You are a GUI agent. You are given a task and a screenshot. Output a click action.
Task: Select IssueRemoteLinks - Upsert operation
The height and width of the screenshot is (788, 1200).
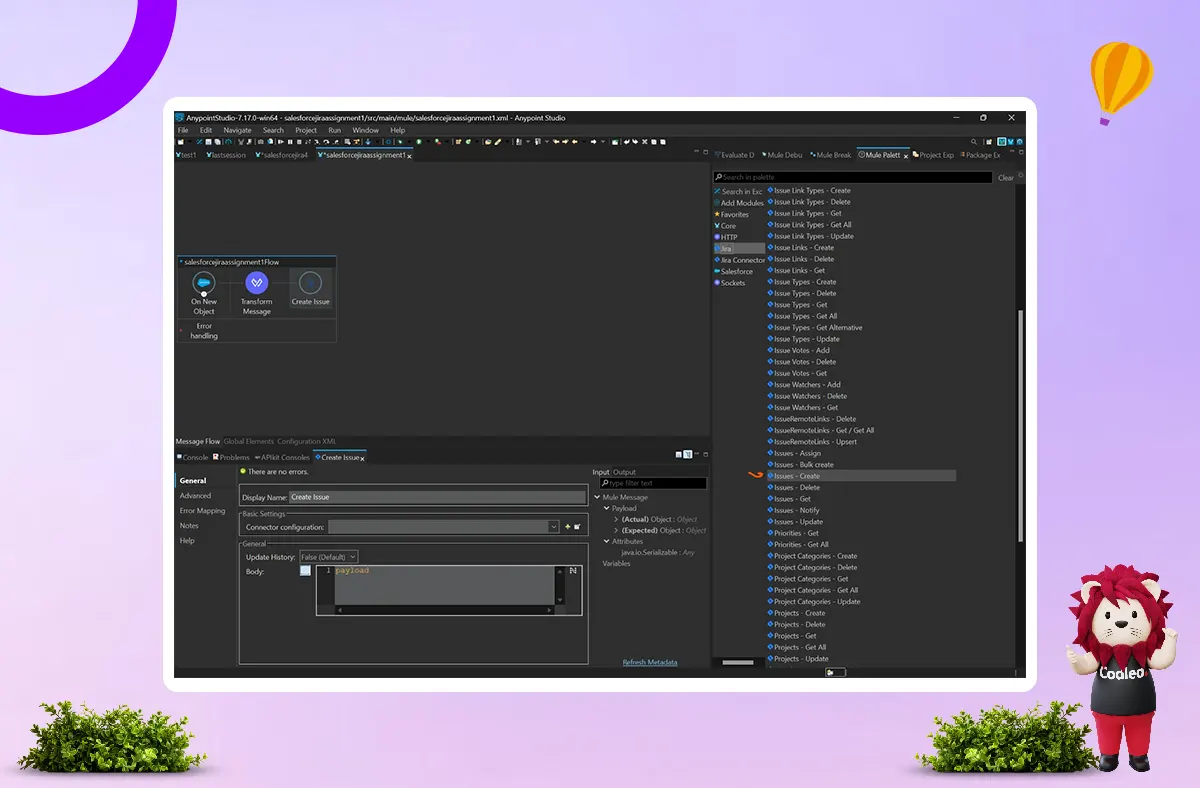tap(812, 442)
